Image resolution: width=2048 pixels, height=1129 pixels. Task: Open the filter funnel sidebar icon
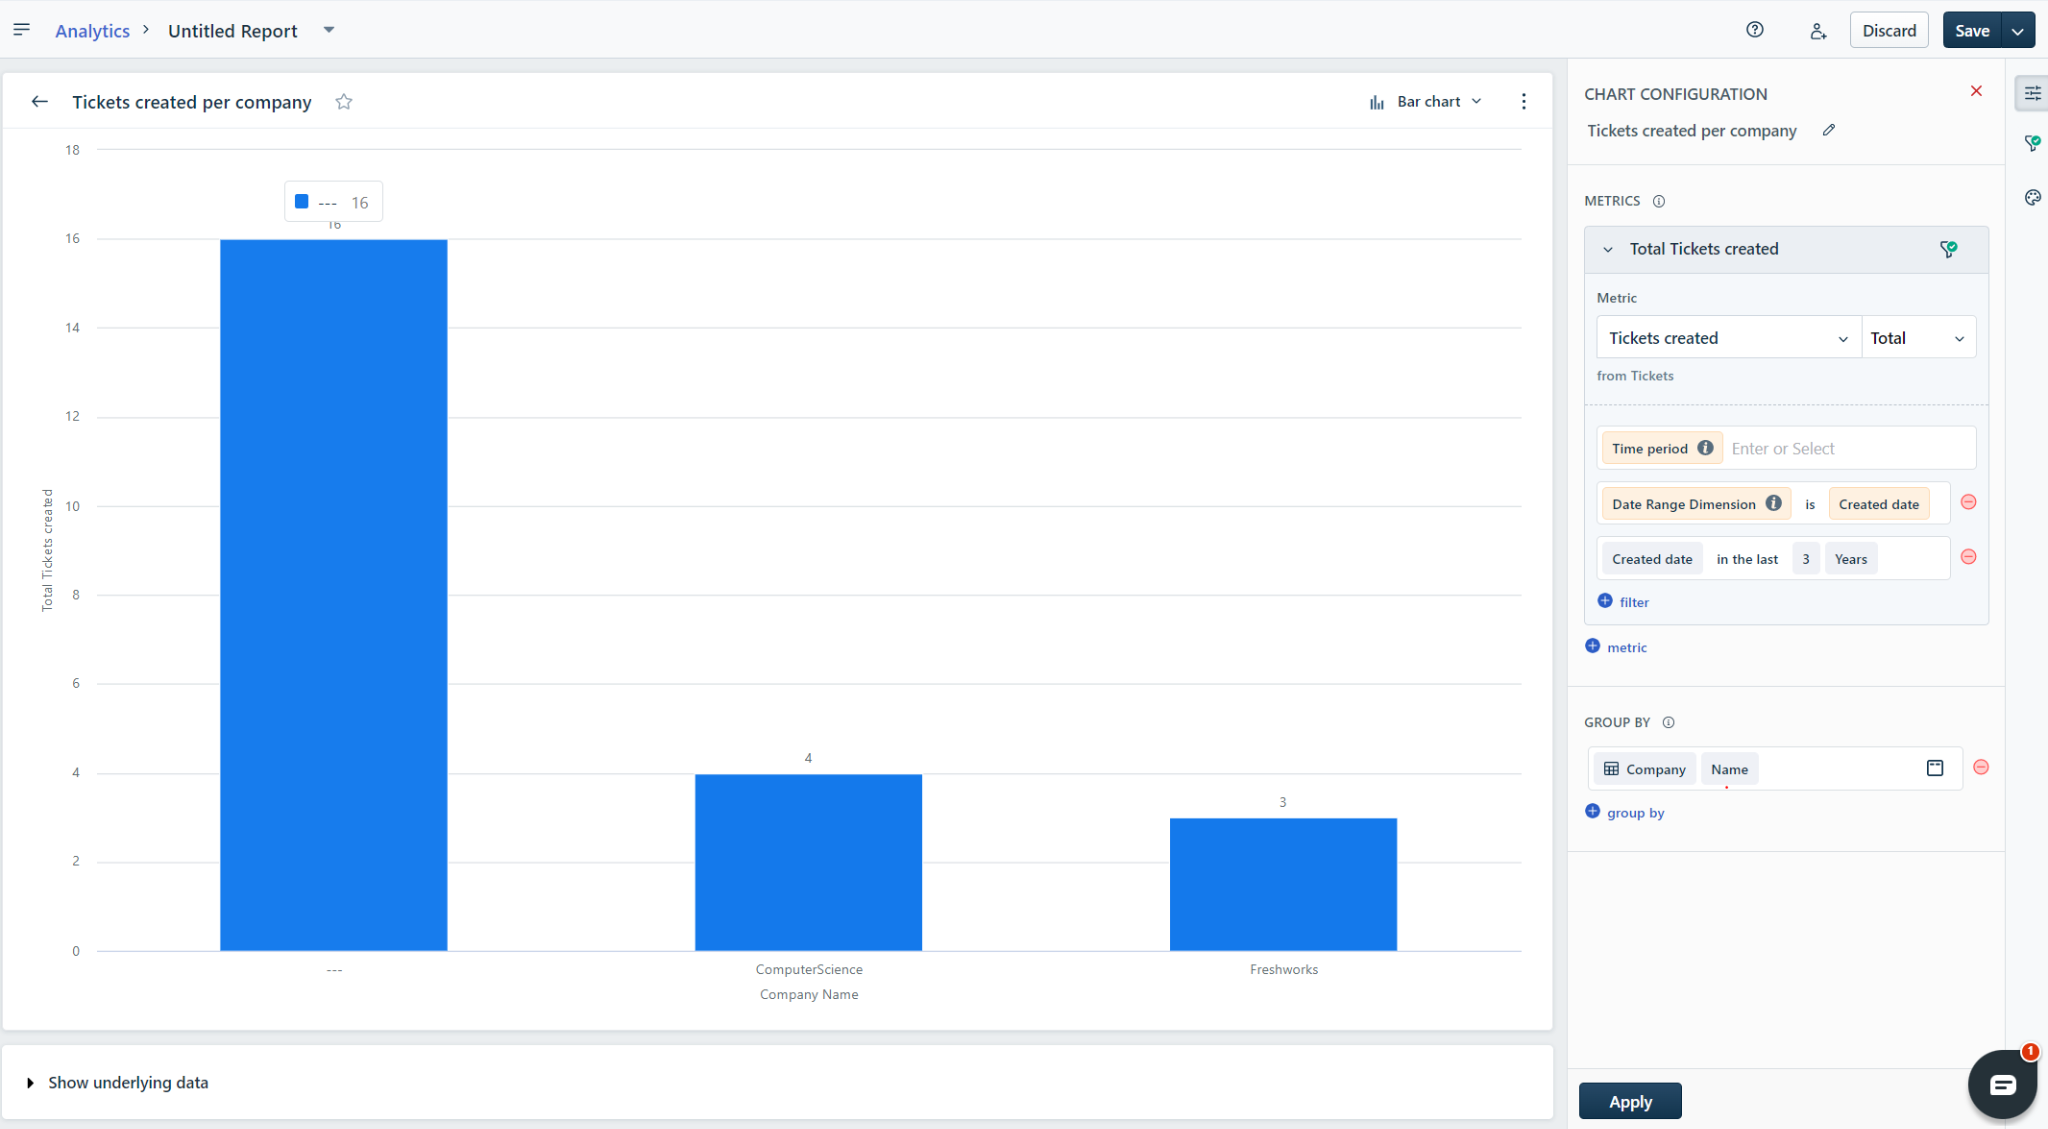2032,144
